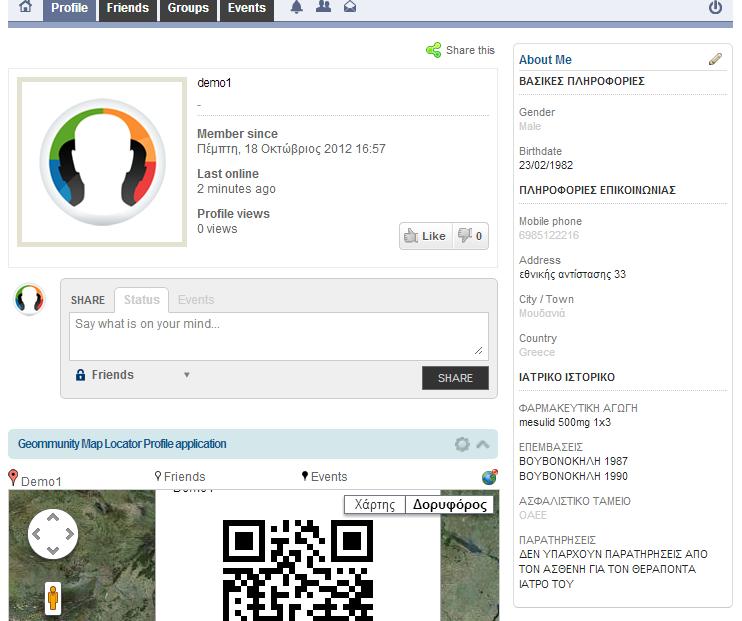
Task: Click Gender value Male
Action: (x=530, y=126)
